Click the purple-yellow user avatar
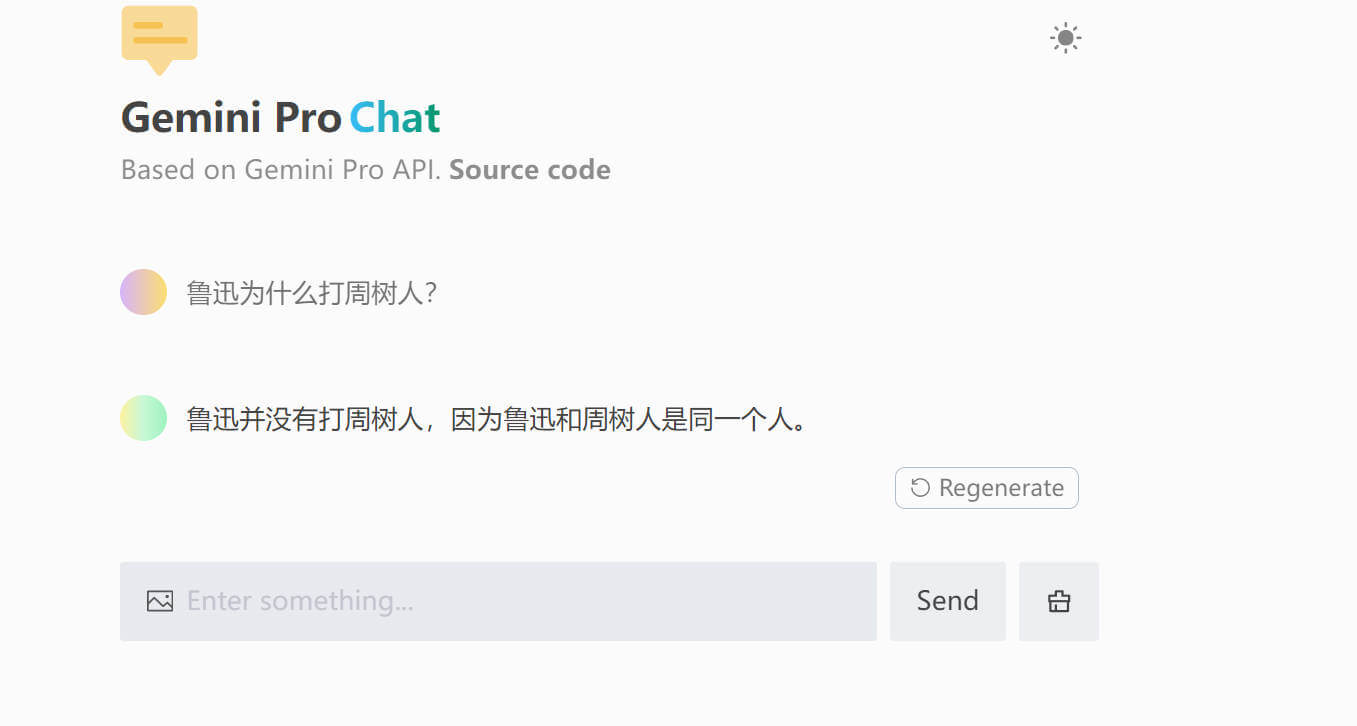Image resolution: width=1357 pixels, height=726 pixels. [143, 292]
